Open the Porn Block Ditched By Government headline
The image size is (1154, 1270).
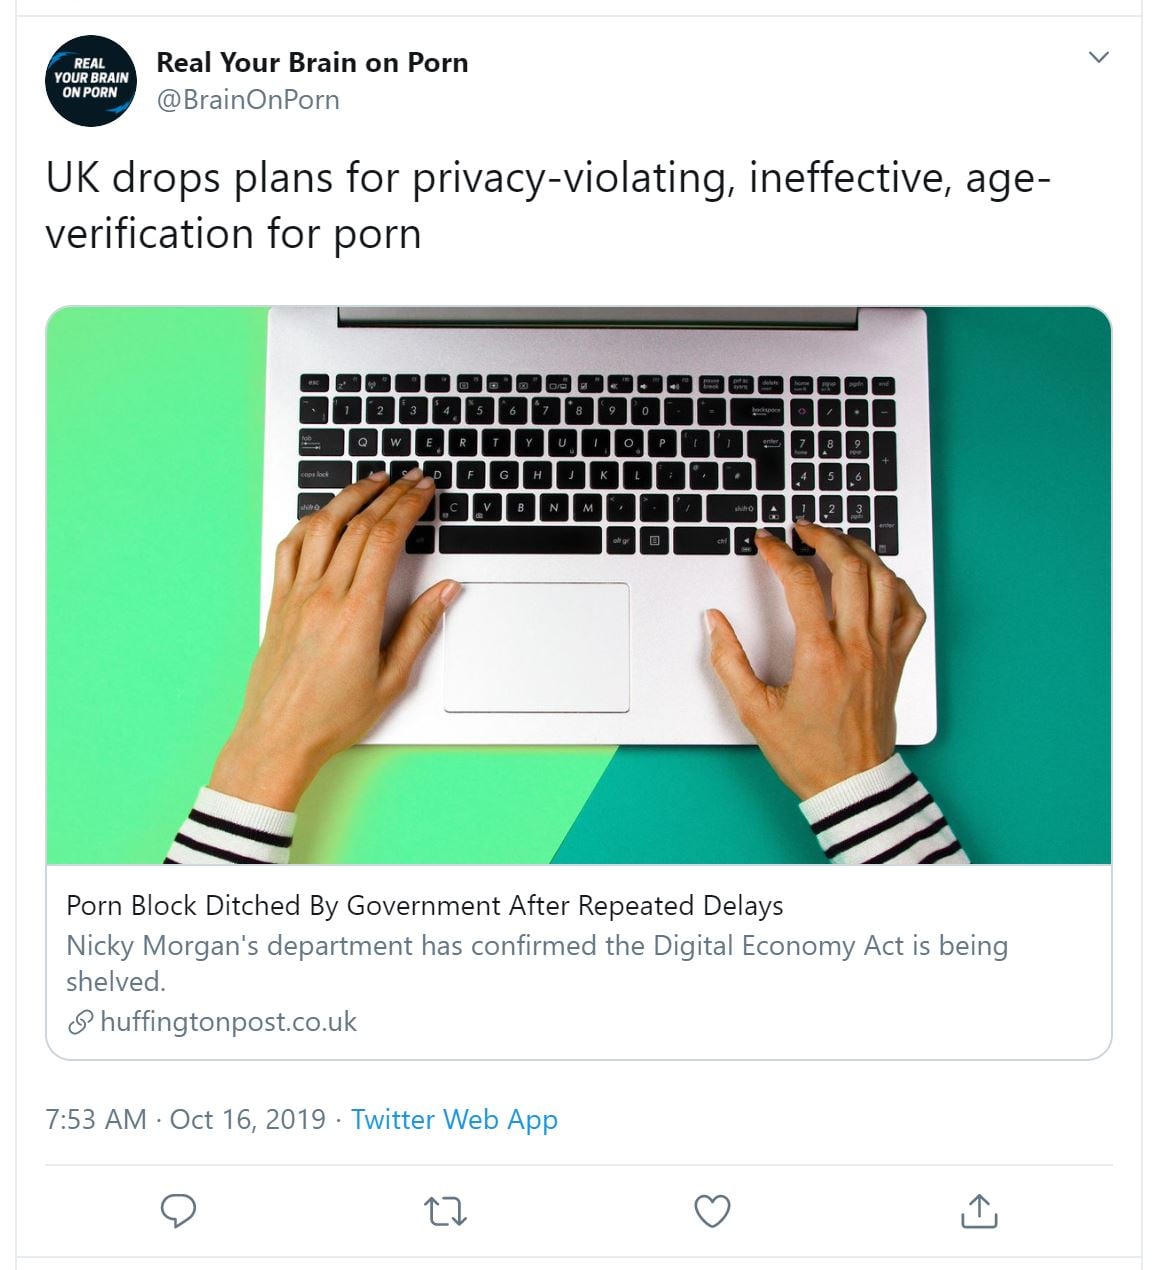tap(424, 906)
